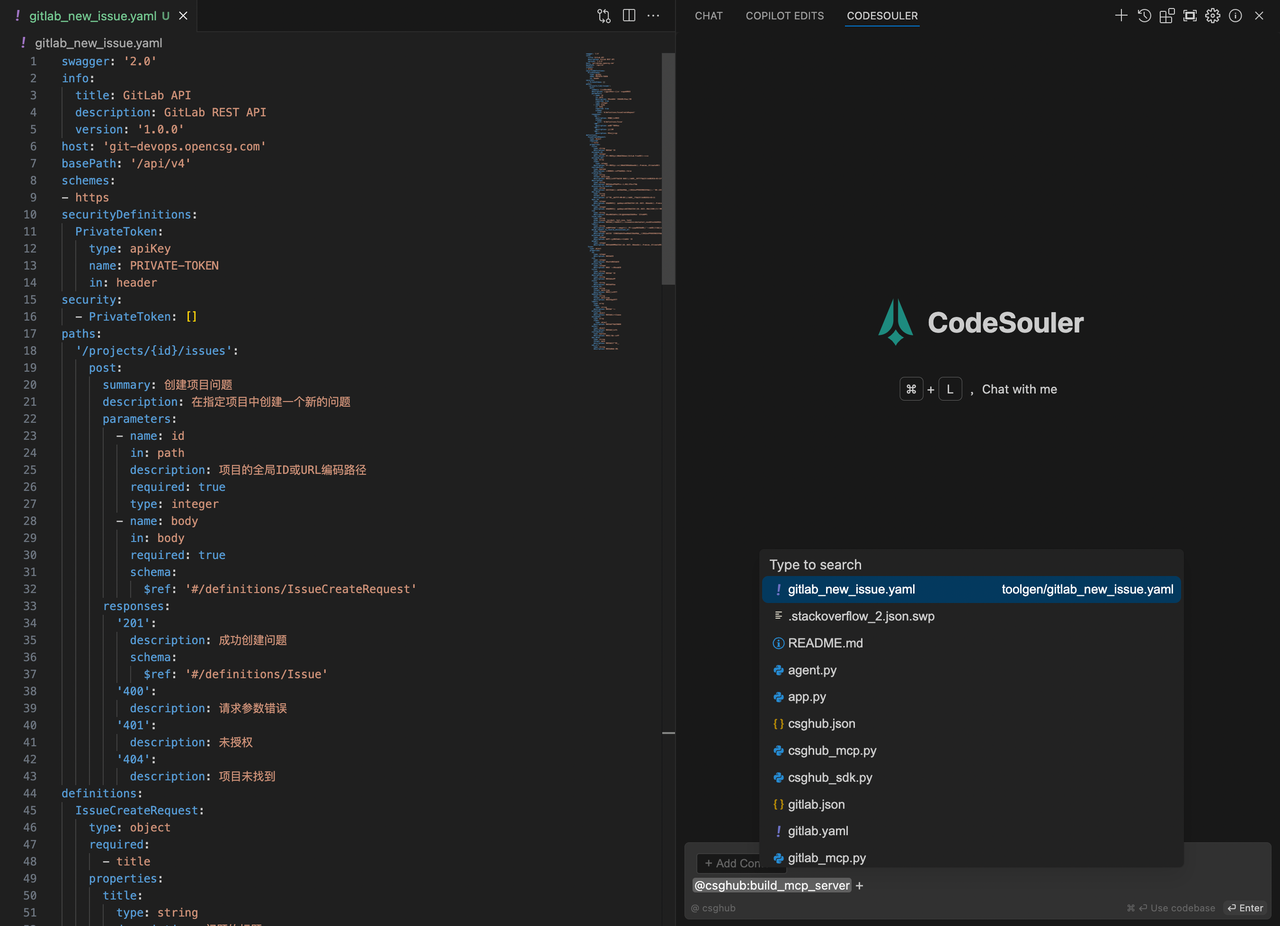Open CodeSouler settings gear
1280x926 pixels.
click(x=1212, y=16)
